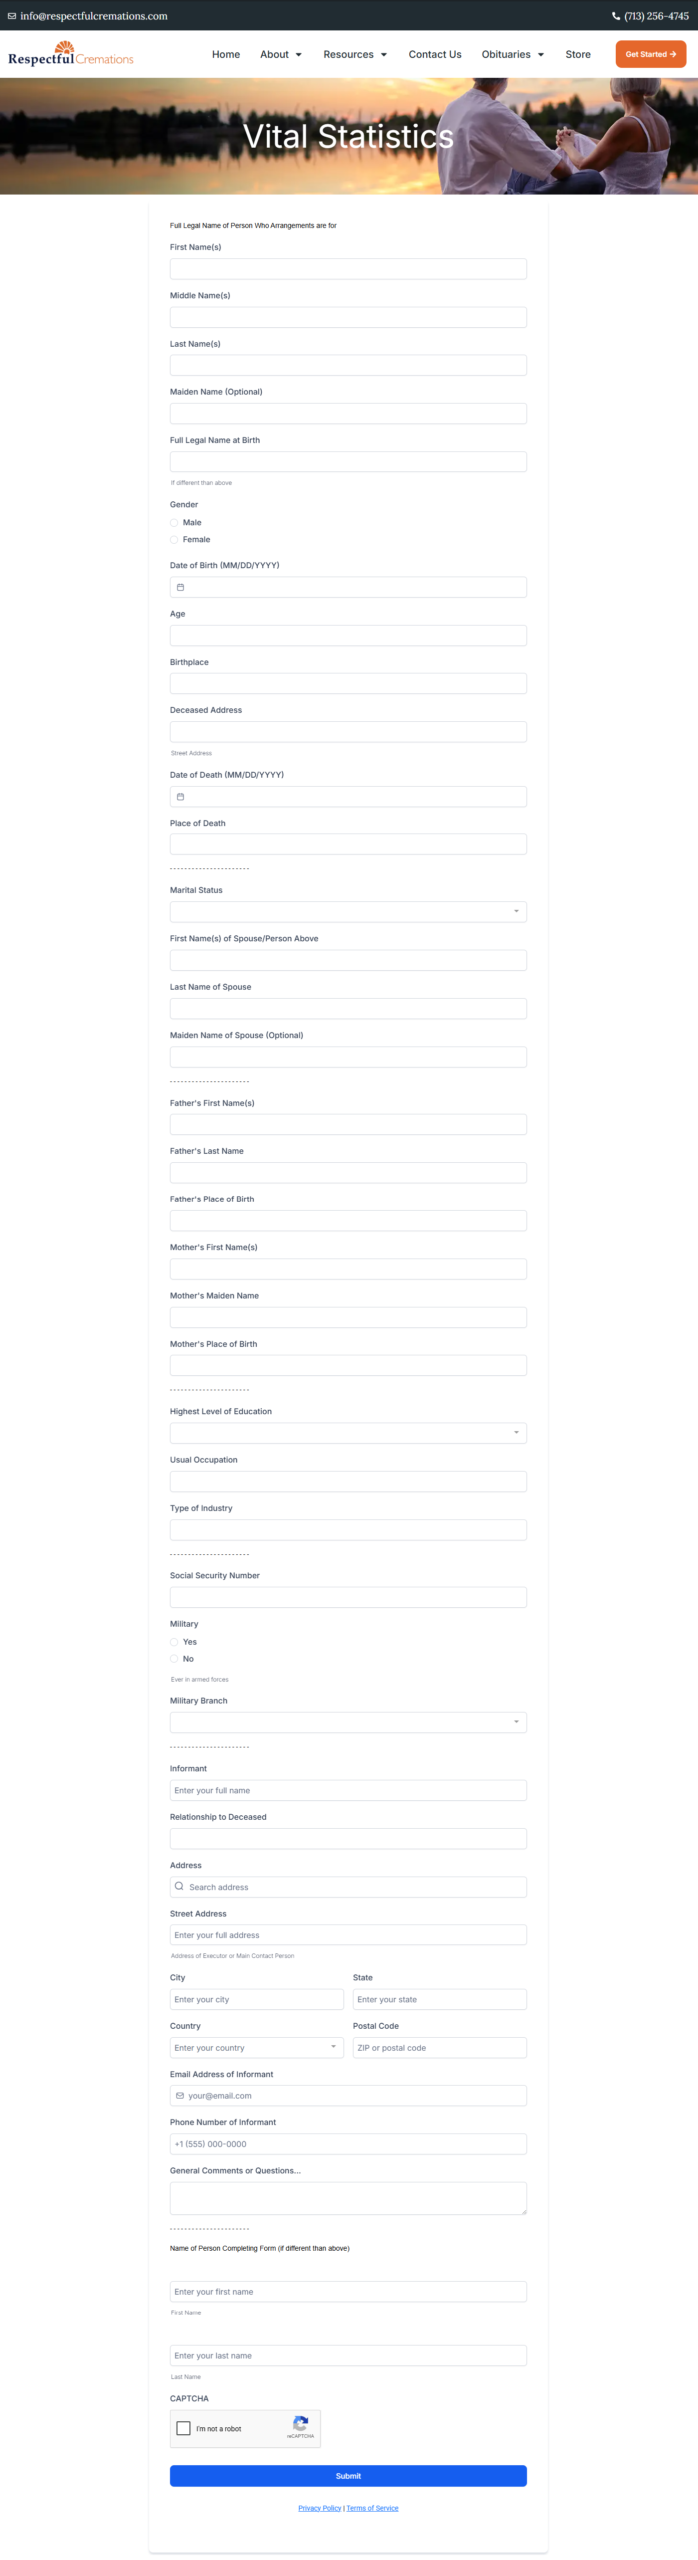
Task: Click the blue Submit button
Action: 348,2476
